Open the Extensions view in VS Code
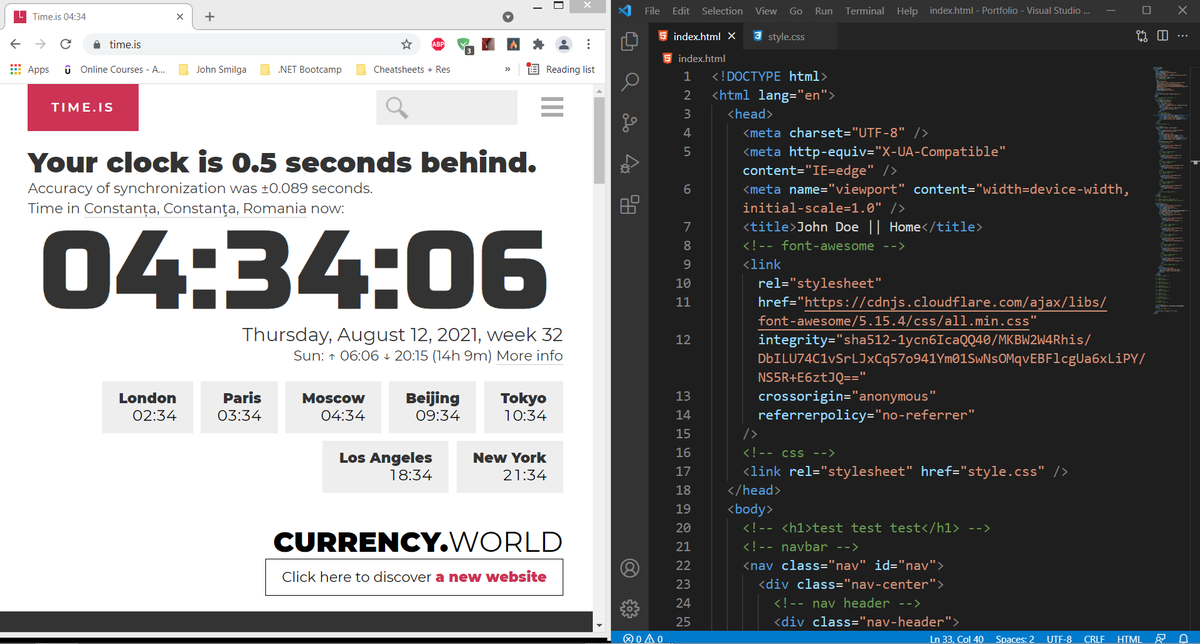1200x644 pixels. coord(630,206)
